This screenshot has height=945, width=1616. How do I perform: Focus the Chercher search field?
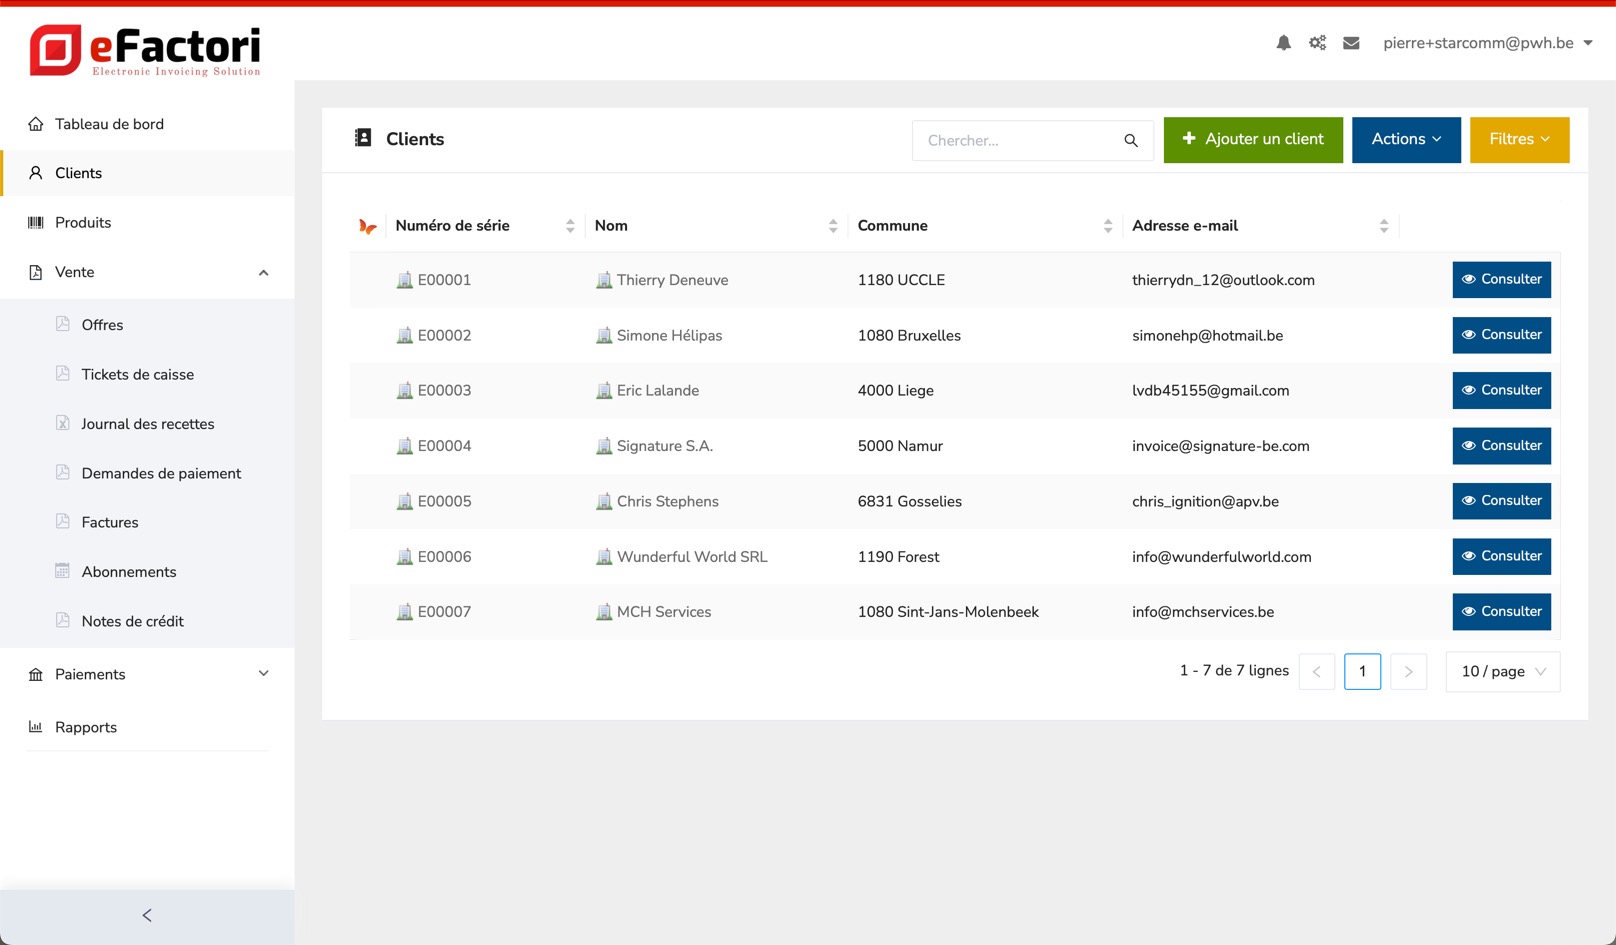[x=1015, y=141]
